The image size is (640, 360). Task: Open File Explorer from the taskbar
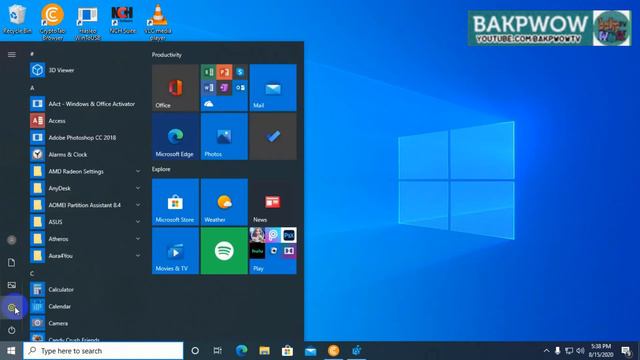coord(264,351)
